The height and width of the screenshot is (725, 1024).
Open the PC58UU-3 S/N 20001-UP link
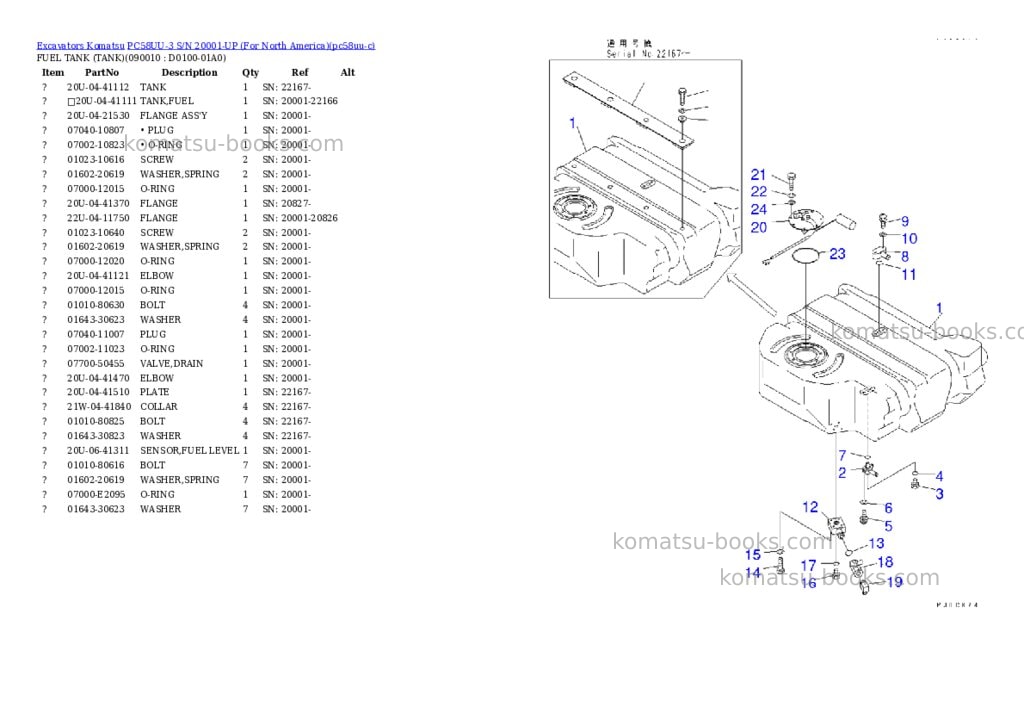pyautogui.click(x=251, y=46)
